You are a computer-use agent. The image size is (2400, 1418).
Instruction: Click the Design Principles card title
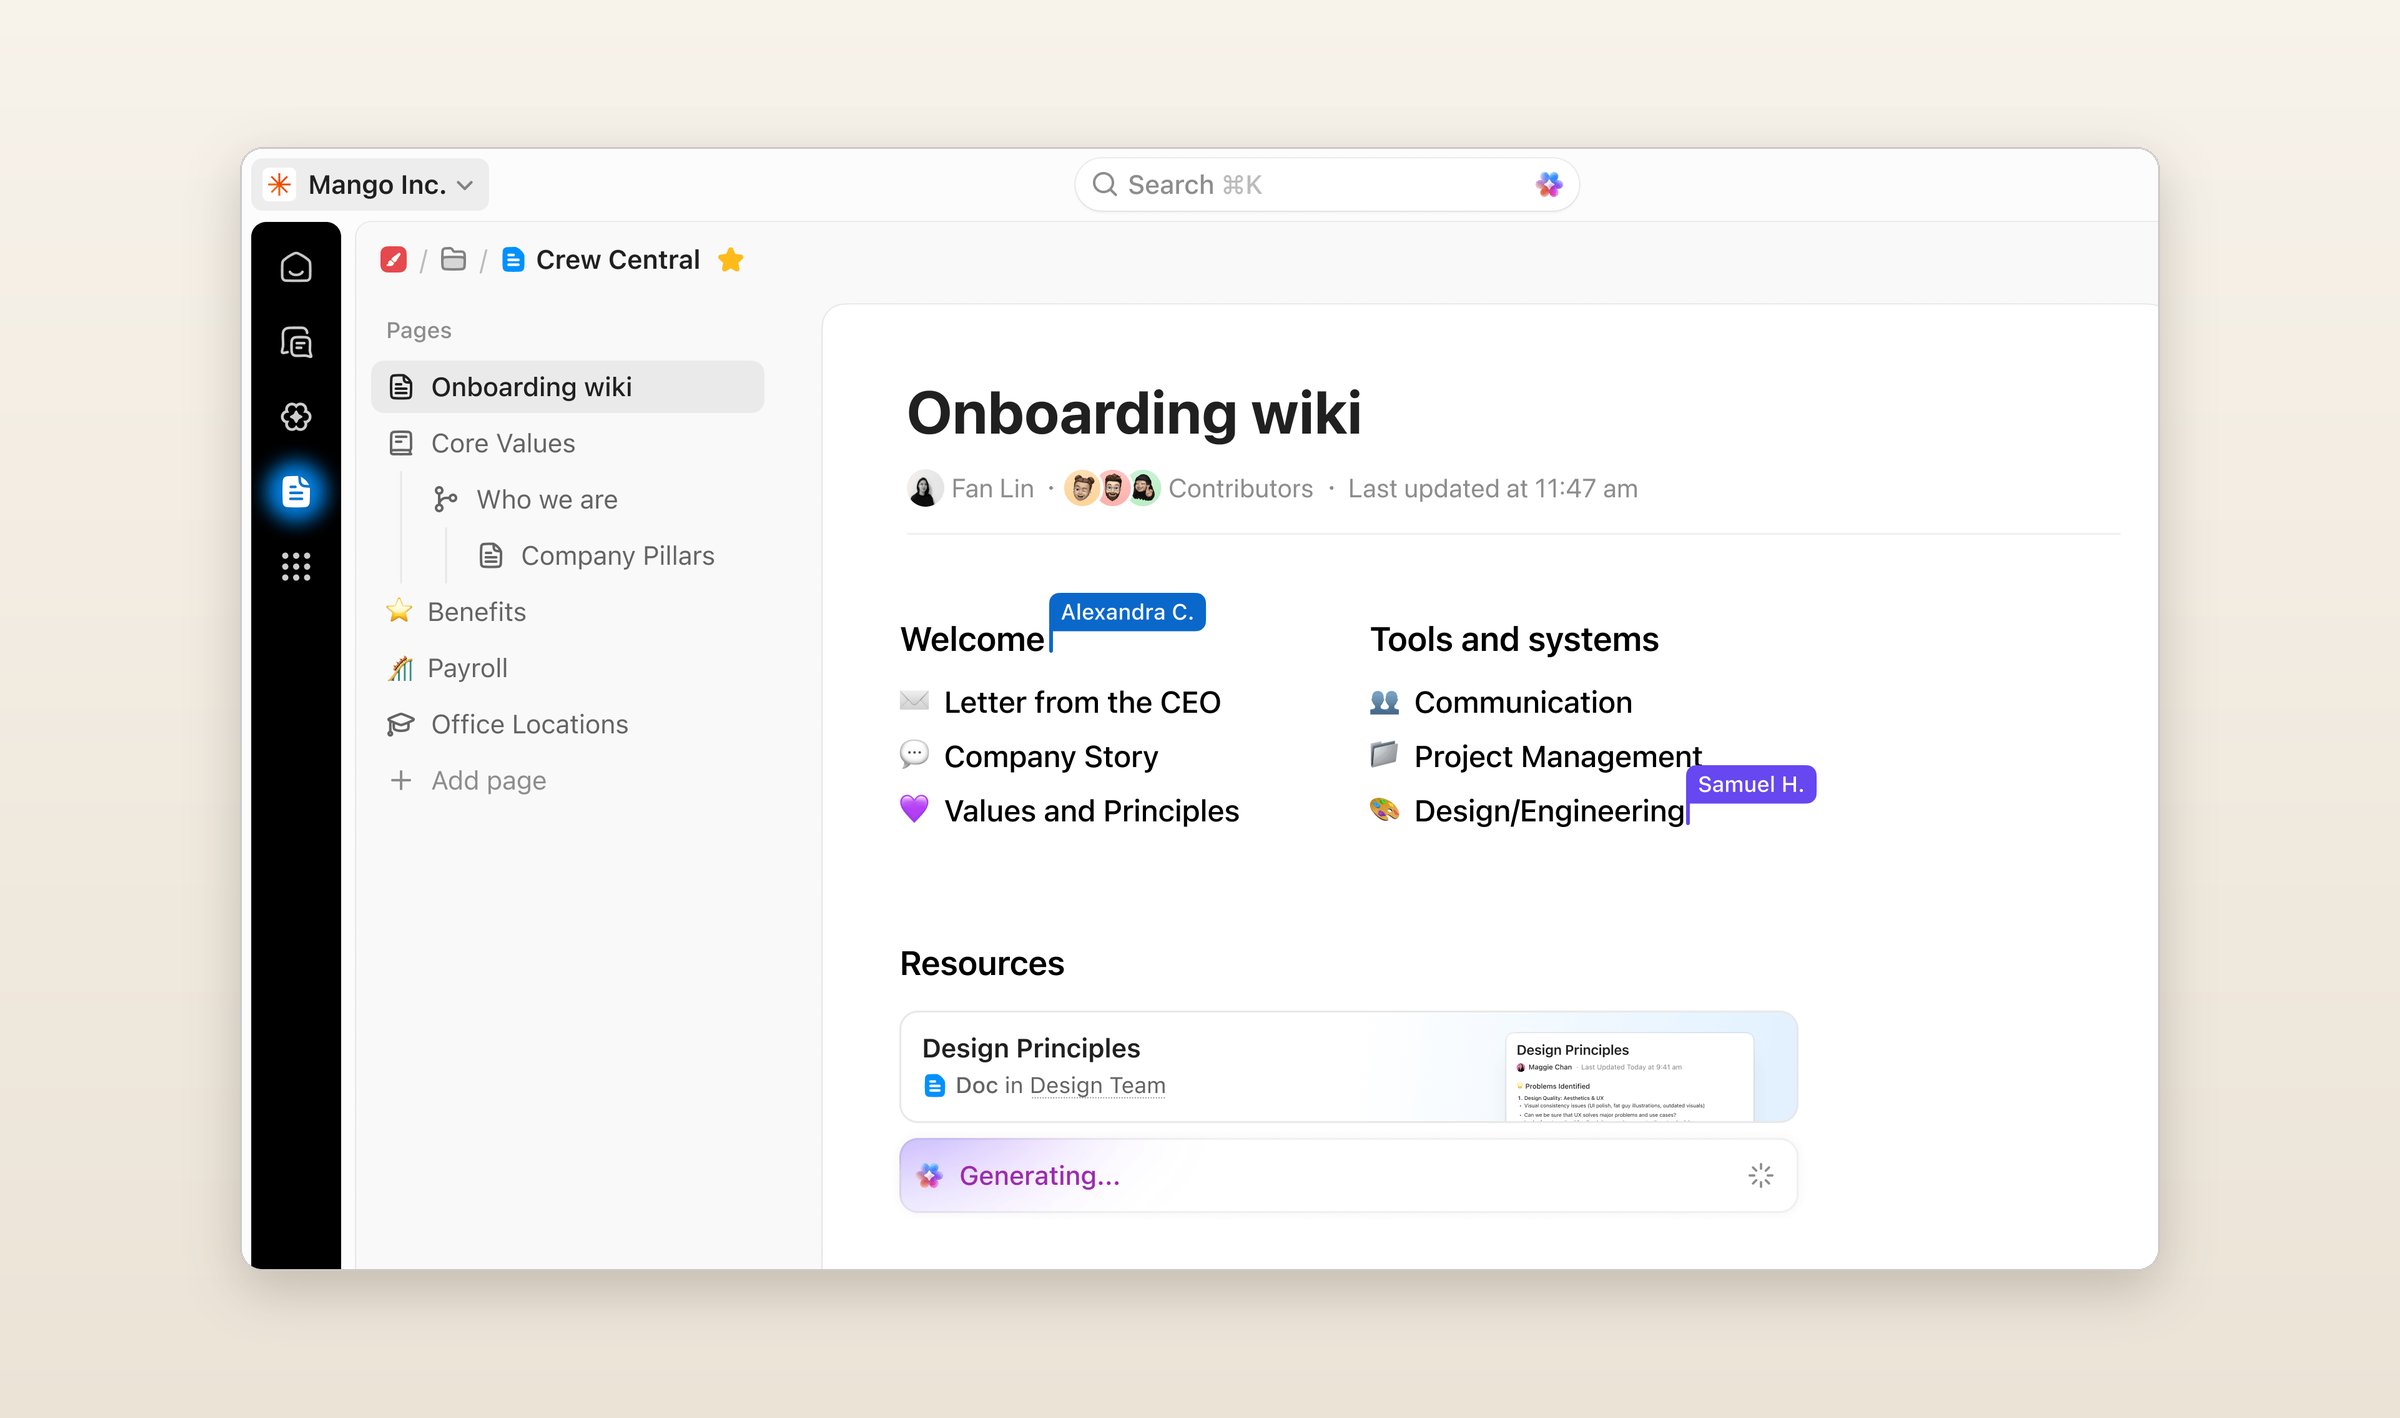(x=1031, y=1048)
